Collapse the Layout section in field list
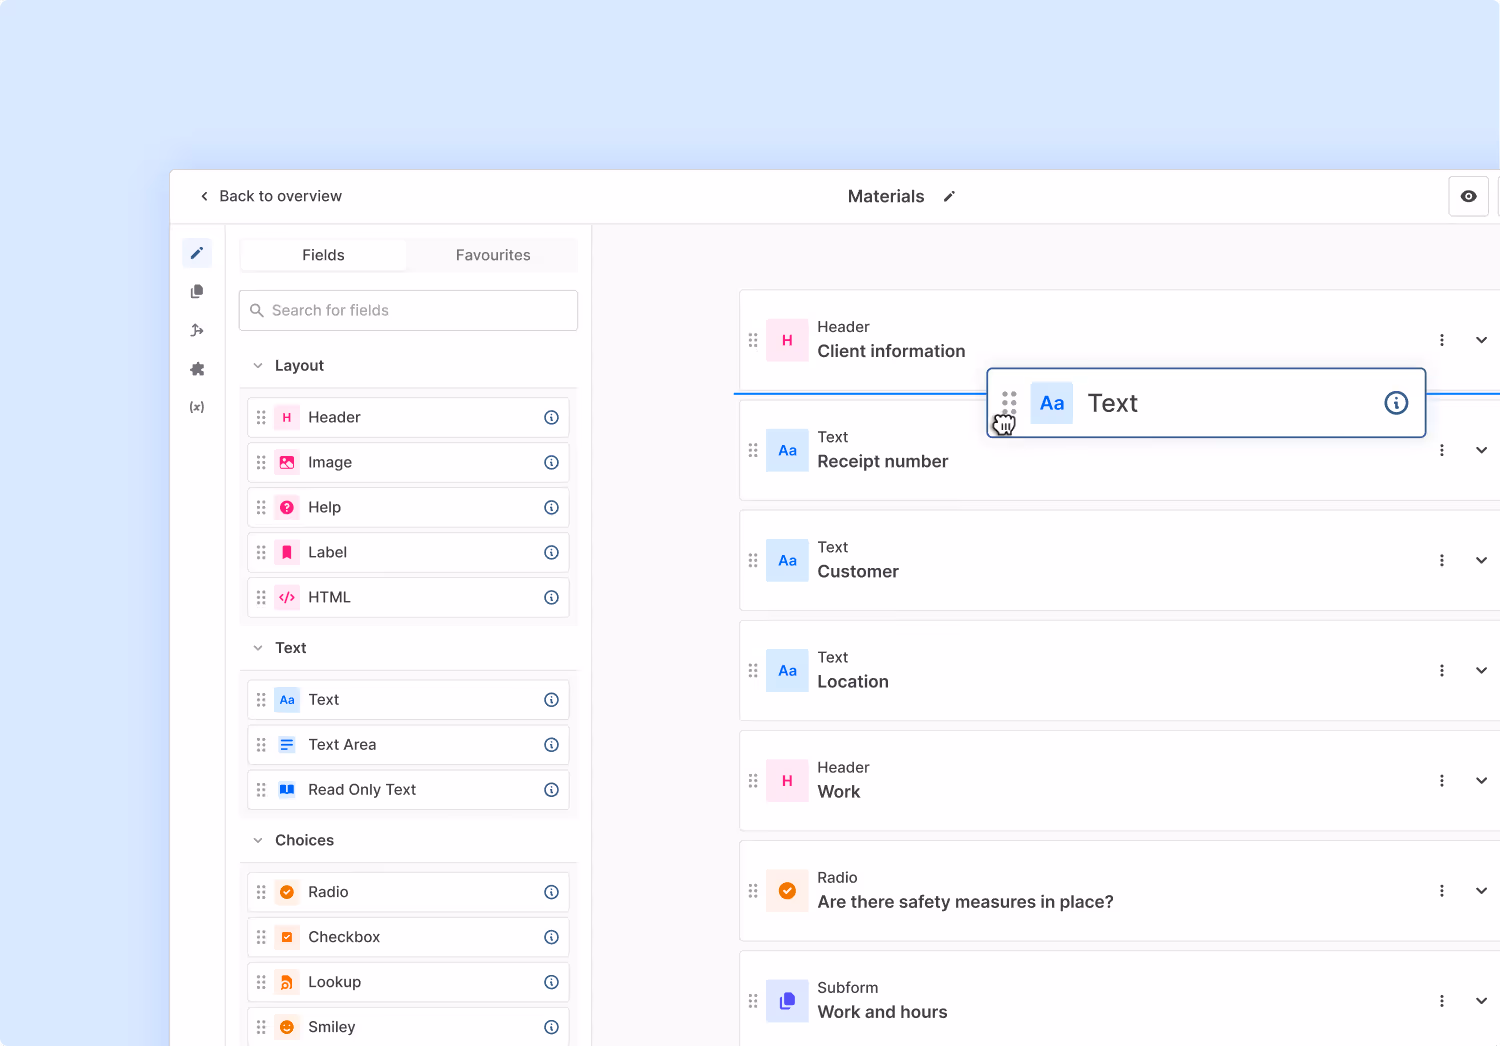 (259, 365)
